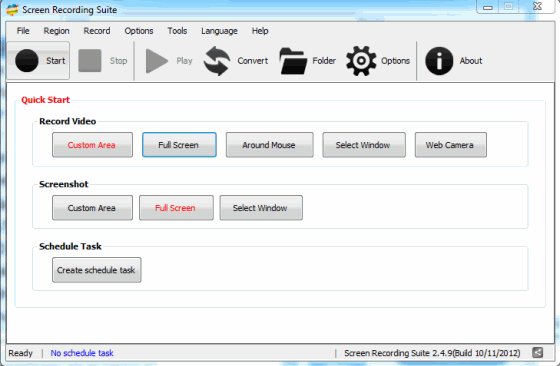Image resolution: width=560 pixels, height=366 pixels.
Task: Click the Play triangle icon
Action: 157,61
